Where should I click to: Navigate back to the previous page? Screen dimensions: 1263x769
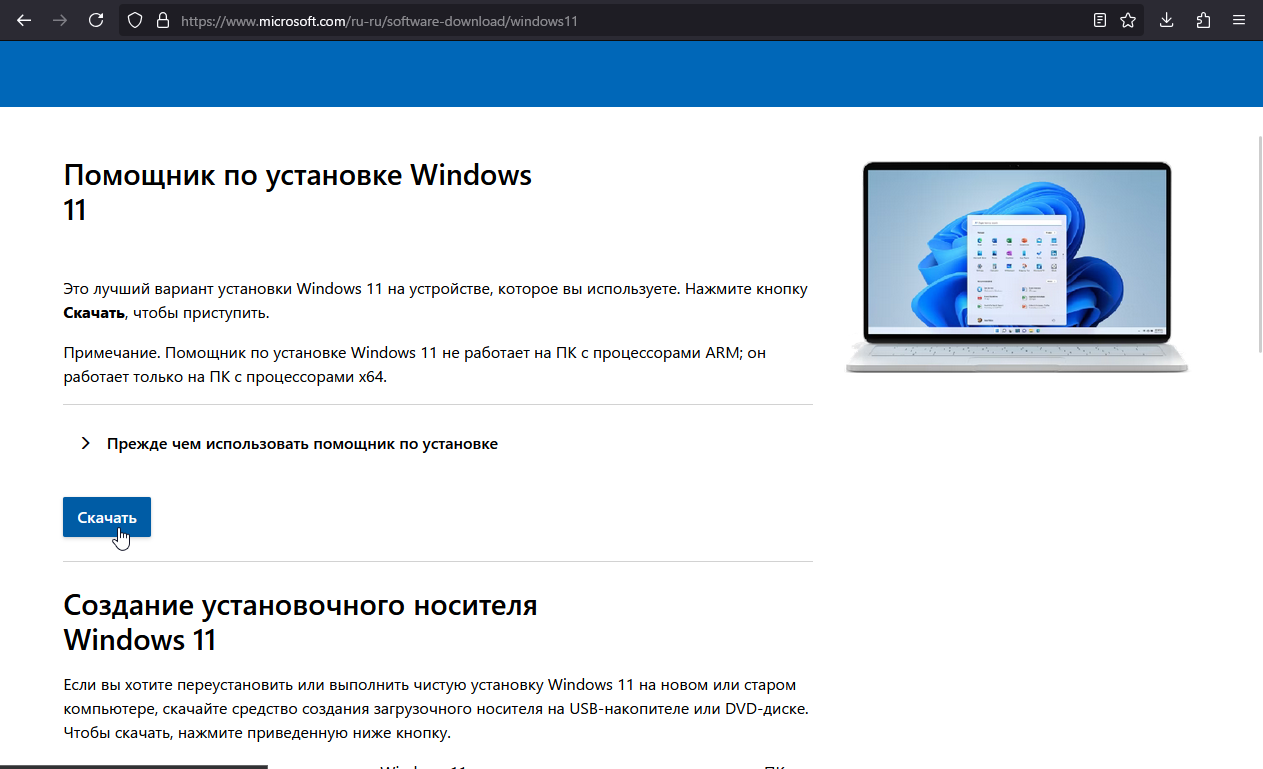pyautogui.click(x=23, y=19)
